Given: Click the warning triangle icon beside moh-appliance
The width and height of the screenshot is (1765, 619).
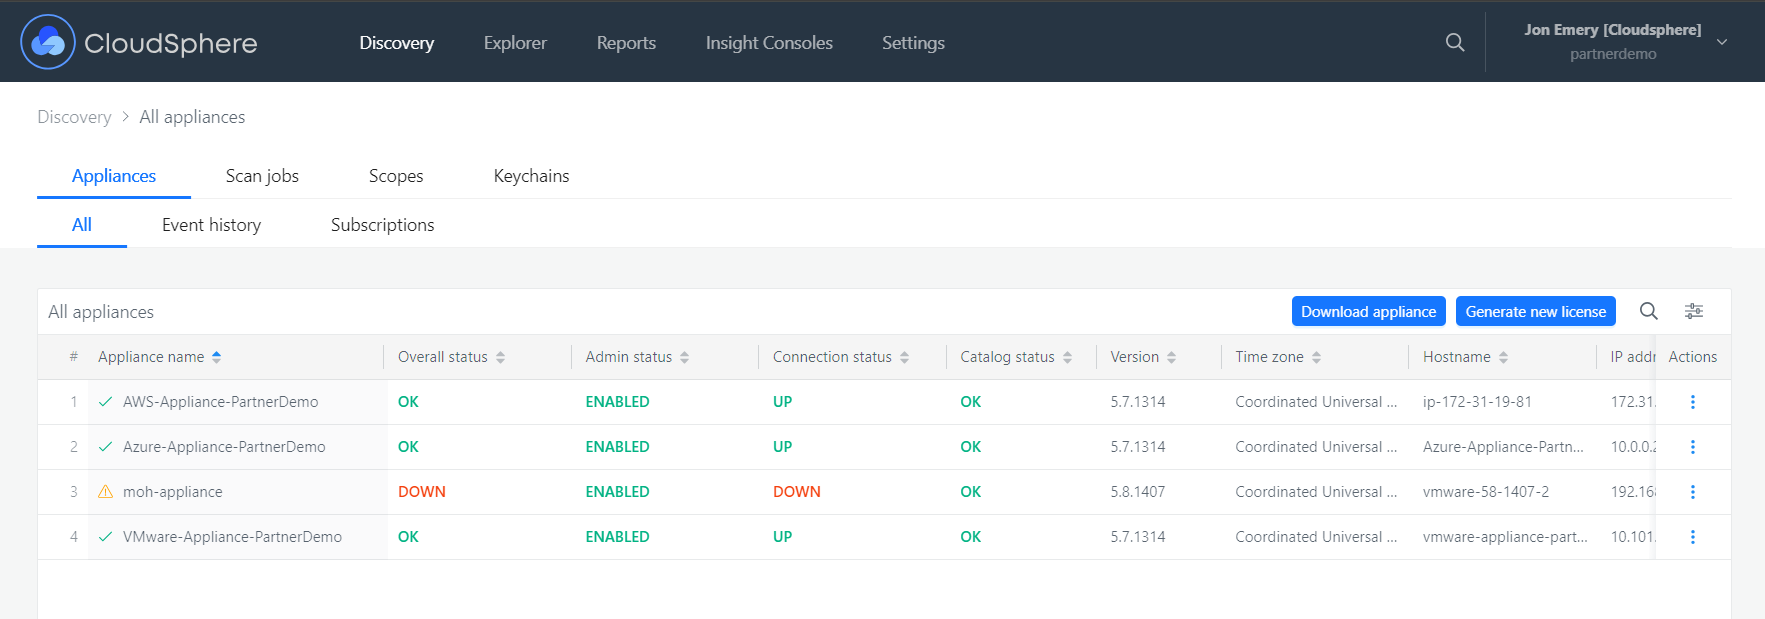Looking at the screenshot, I should tap(105, 492).
